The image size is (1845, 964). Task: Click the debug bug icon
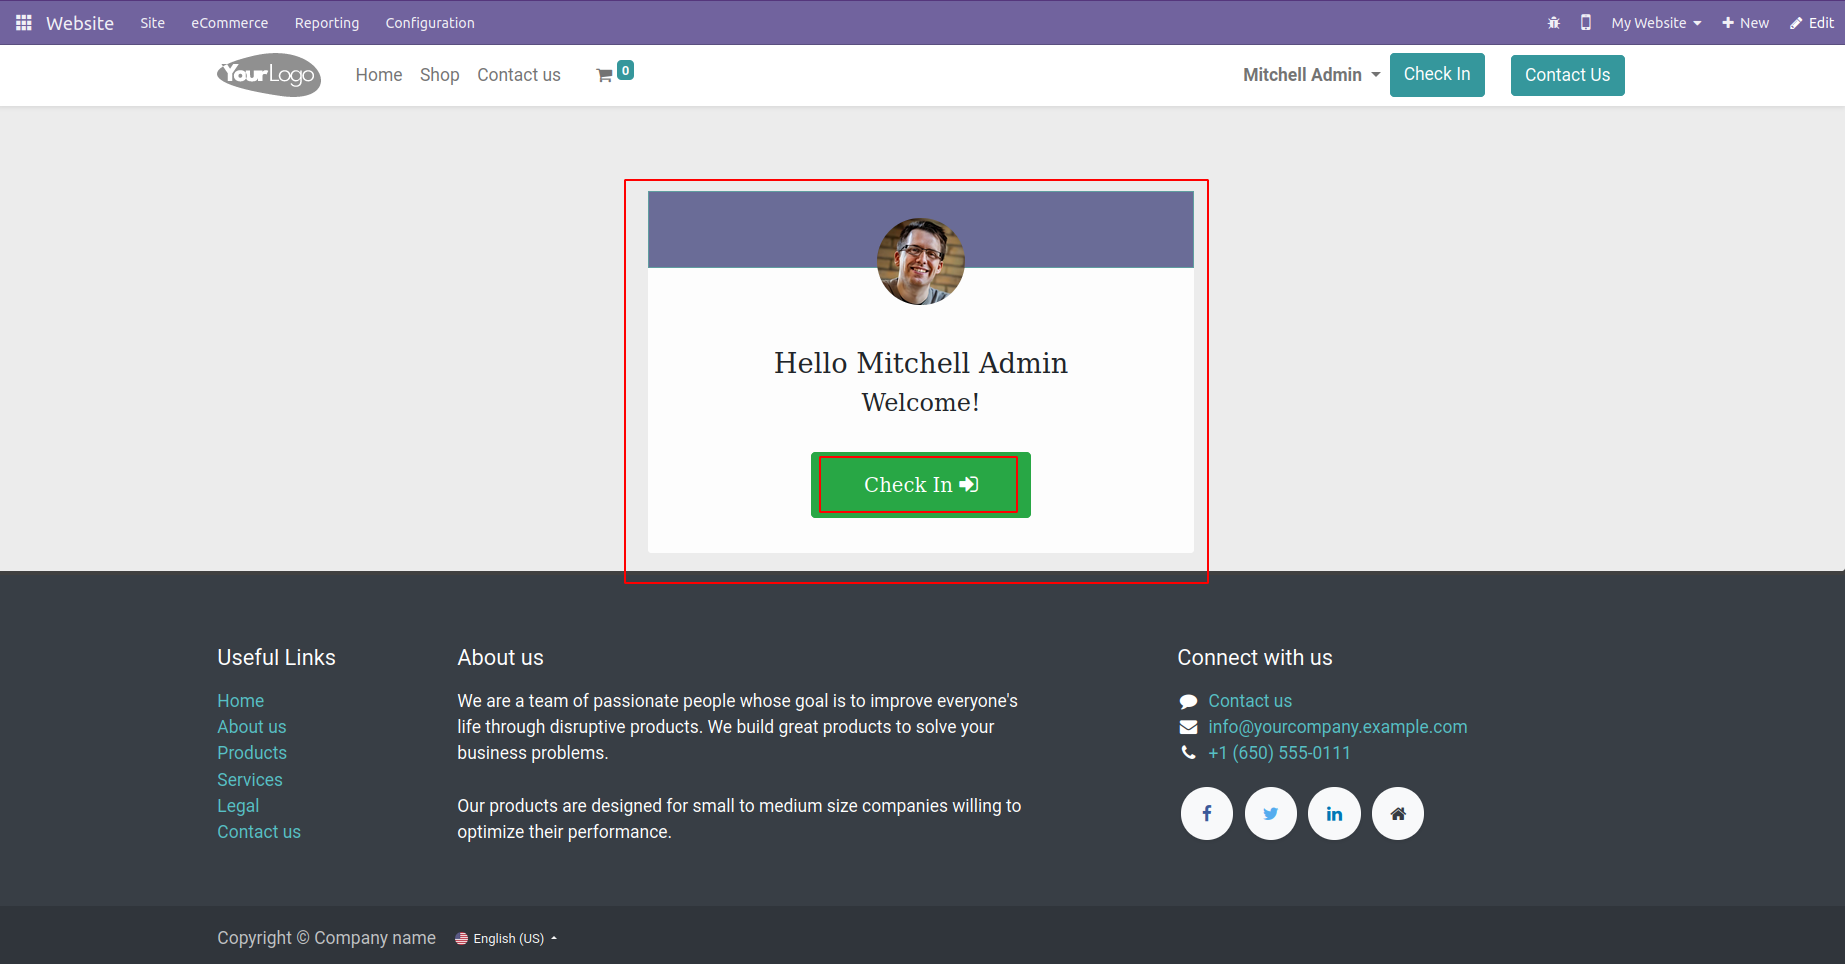(1554, 22)
